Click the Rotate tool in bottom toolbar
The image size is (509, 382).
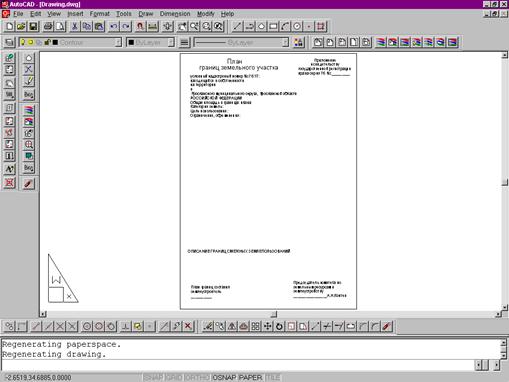tap(279, 326)
